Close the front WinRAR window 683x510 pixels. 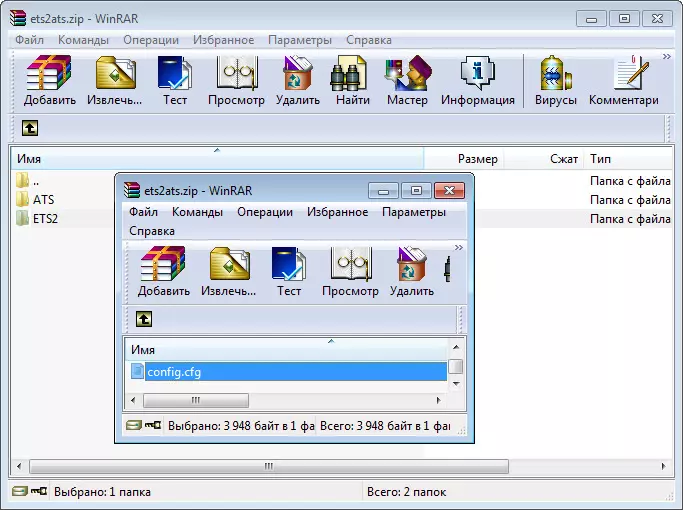click(449, 190)
